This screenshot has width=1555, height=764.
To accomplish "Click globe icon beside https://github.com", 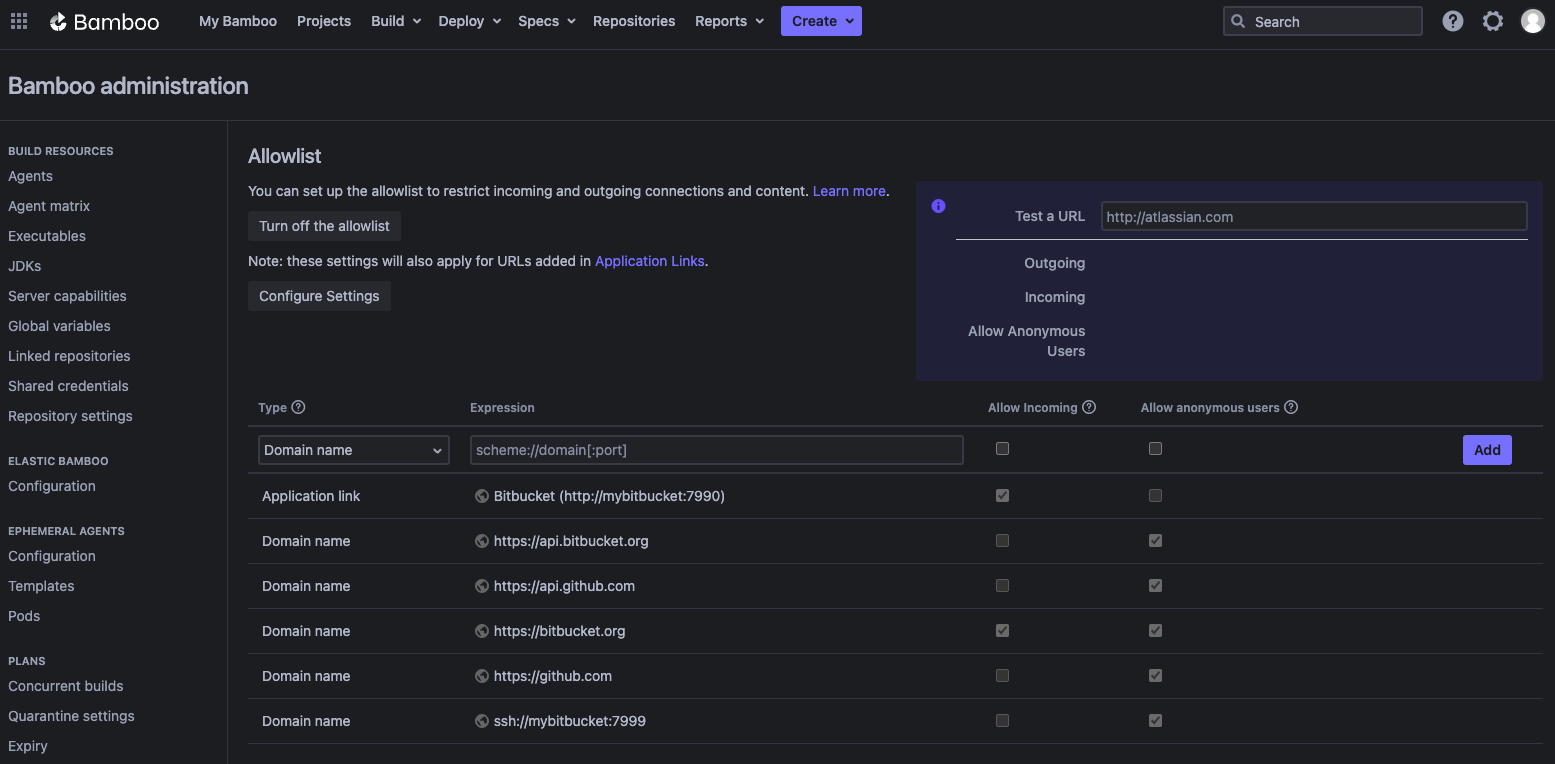I will coord(482,676).
